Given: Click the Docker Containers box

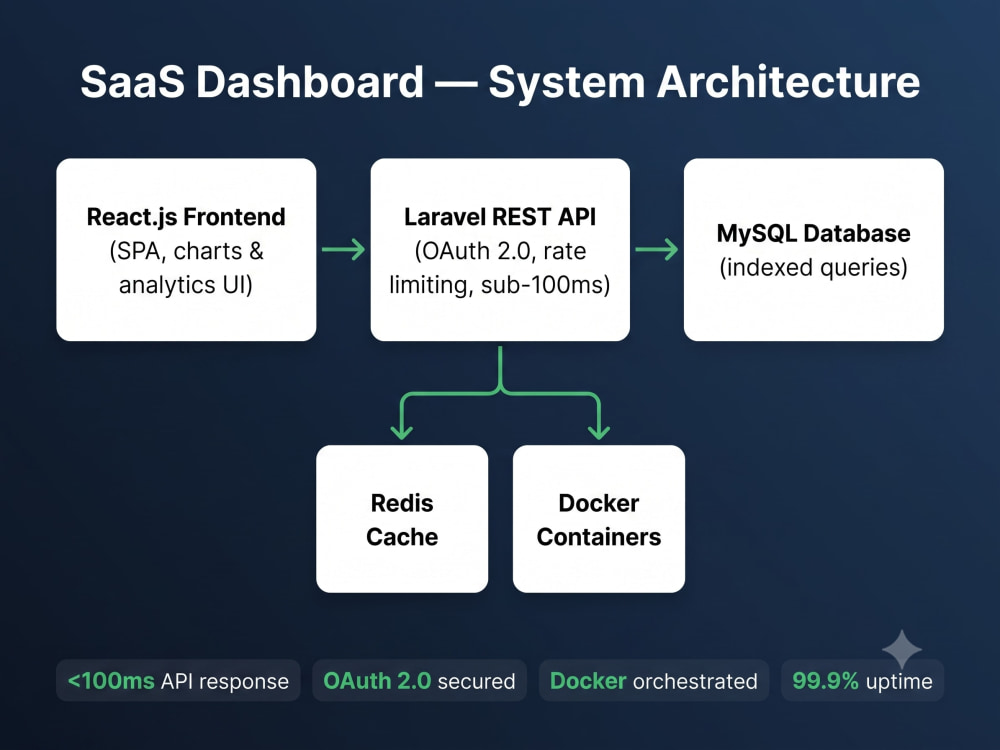Looking at the screenshot, I should click(x=599, y=519).
